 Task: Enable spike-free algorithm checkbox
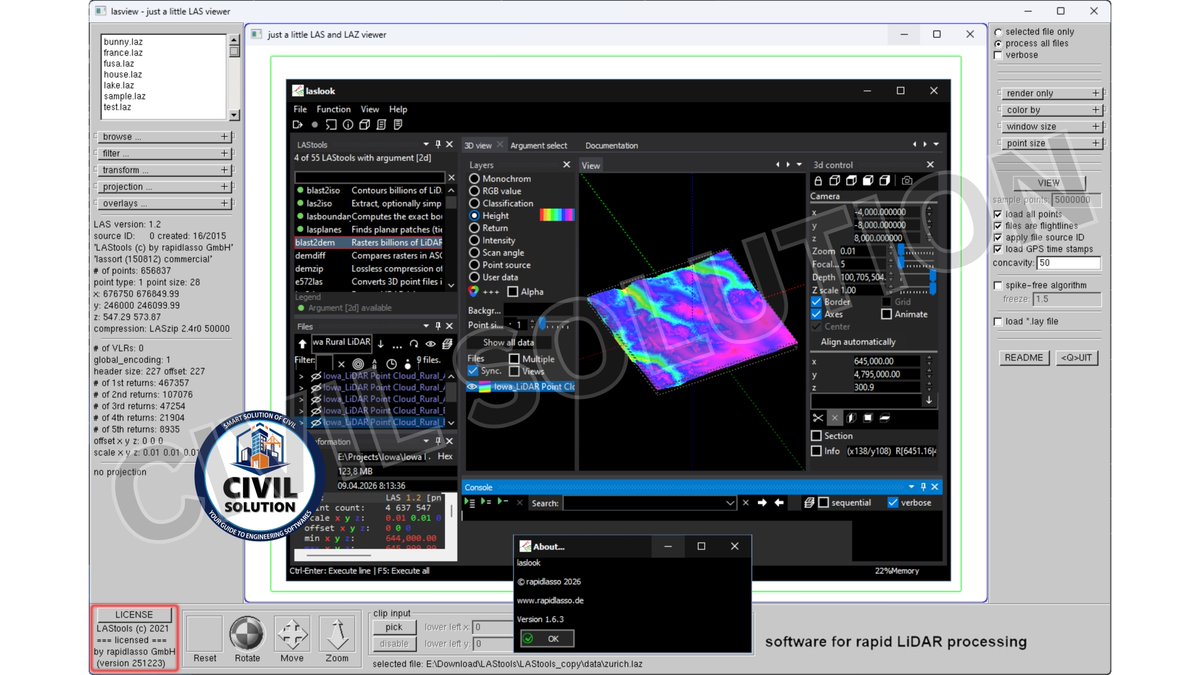[998, 286]
